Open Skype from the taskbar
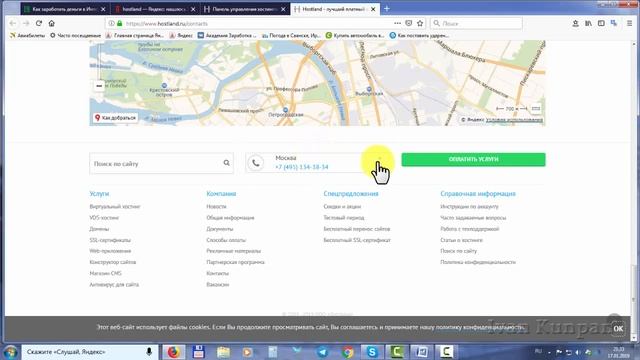 click(372, 352)
